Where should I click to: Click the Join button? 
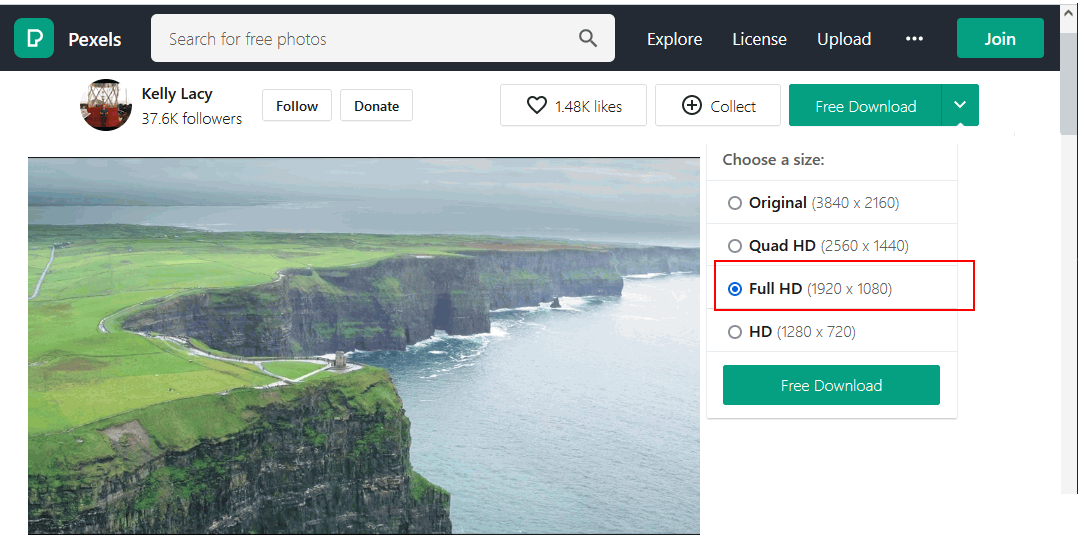(999, 39)
